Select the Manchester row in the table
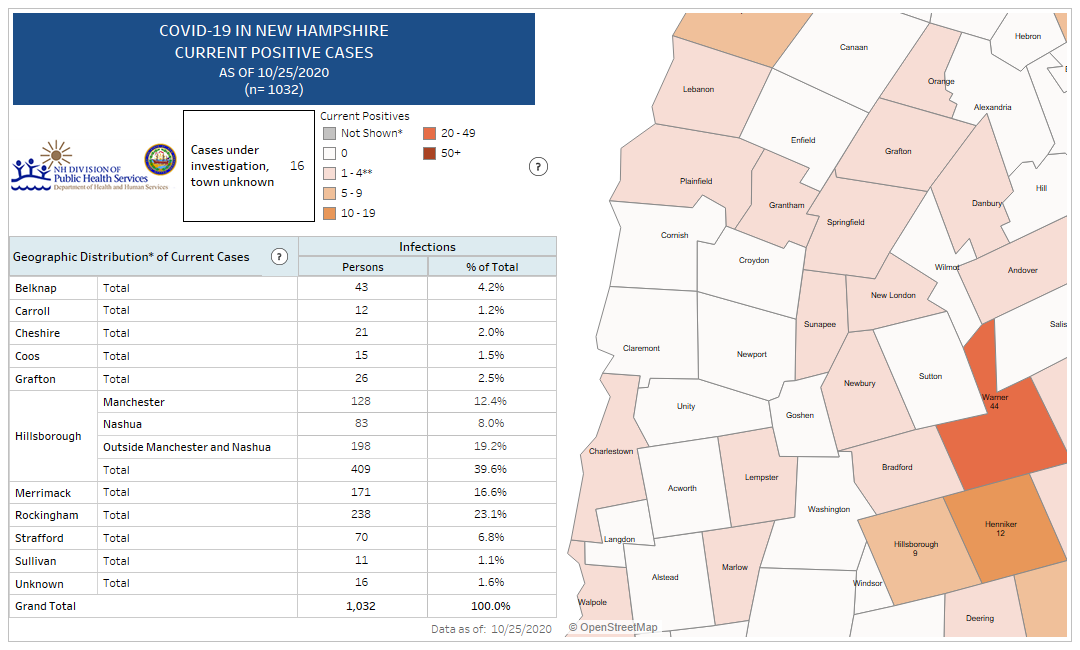This screenshot has width=1080, height=650. (133, 402)
